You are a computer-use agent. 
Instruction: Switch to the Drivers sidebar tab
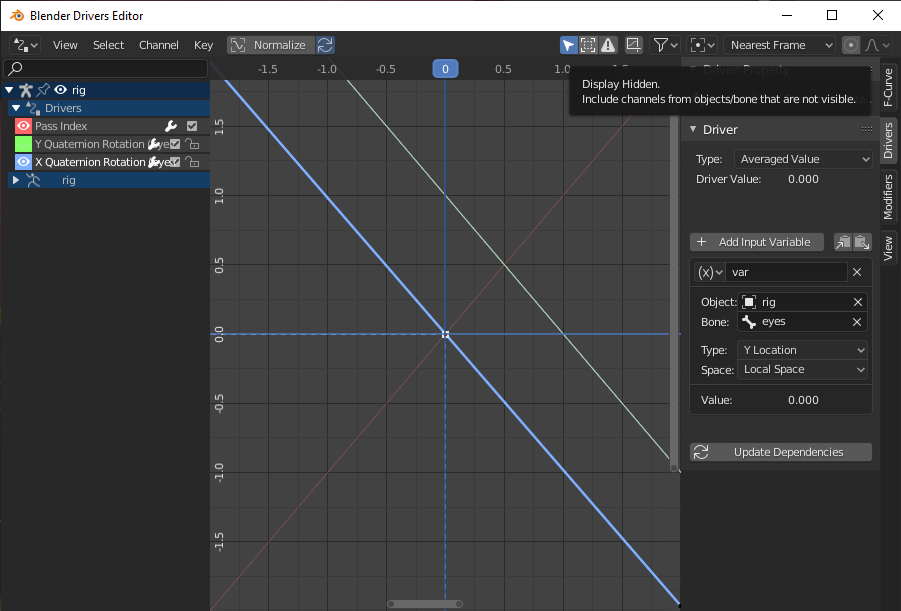[x=888, y=140]
